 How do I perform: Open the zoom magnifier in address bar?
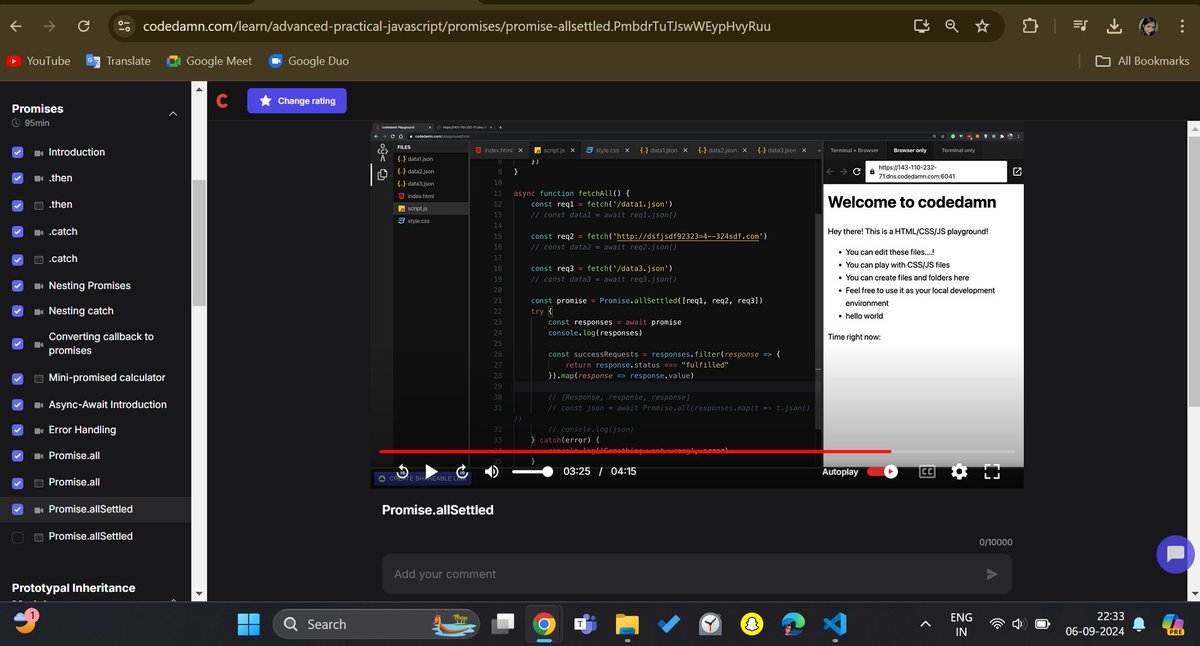[x=952, y=27]
